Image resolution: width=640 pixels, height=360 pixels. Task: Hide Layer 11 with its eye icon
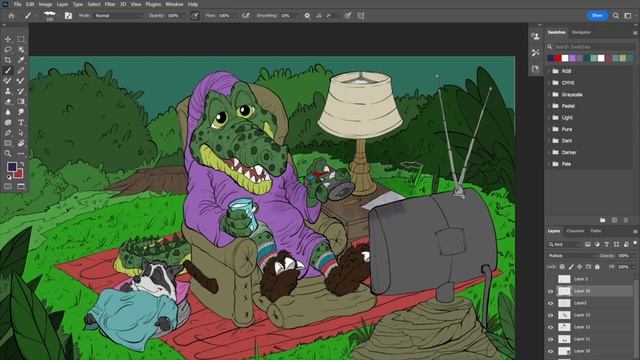pyautogui.click(x=550, y=339)
